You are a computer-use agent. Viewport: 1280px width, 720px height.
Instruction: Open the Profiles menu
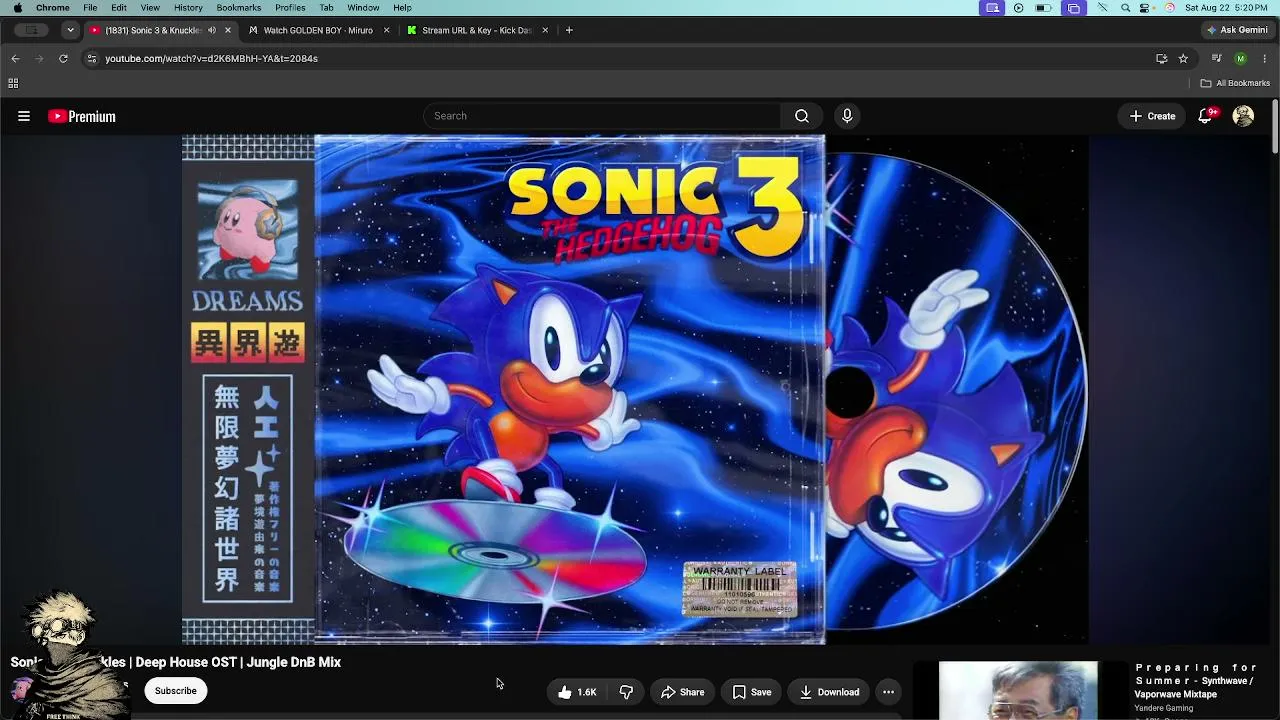[x=290, y=8]
